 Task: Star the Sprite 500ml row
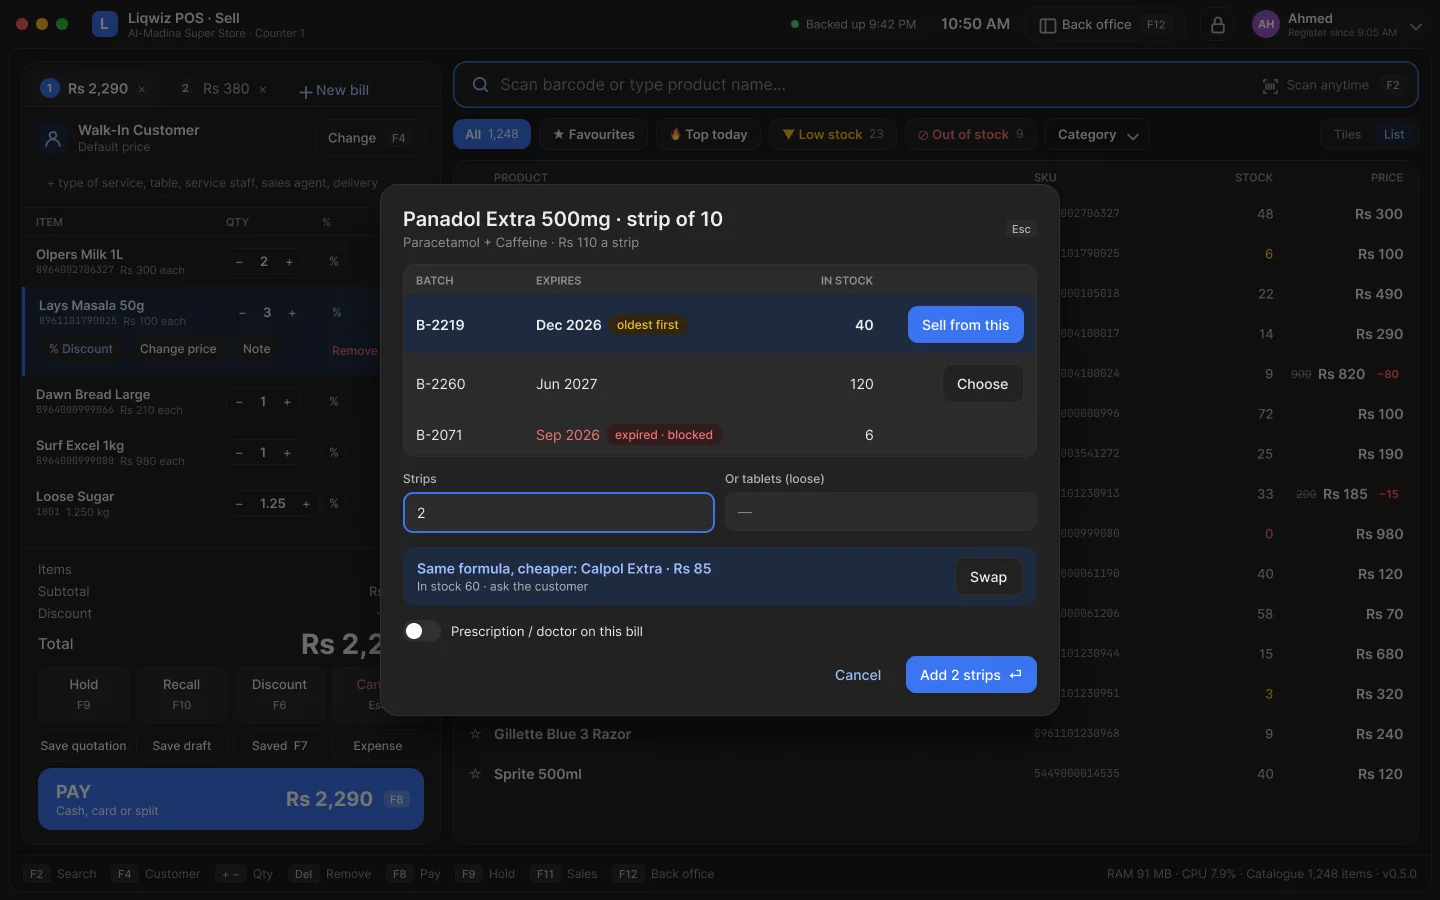475,774
